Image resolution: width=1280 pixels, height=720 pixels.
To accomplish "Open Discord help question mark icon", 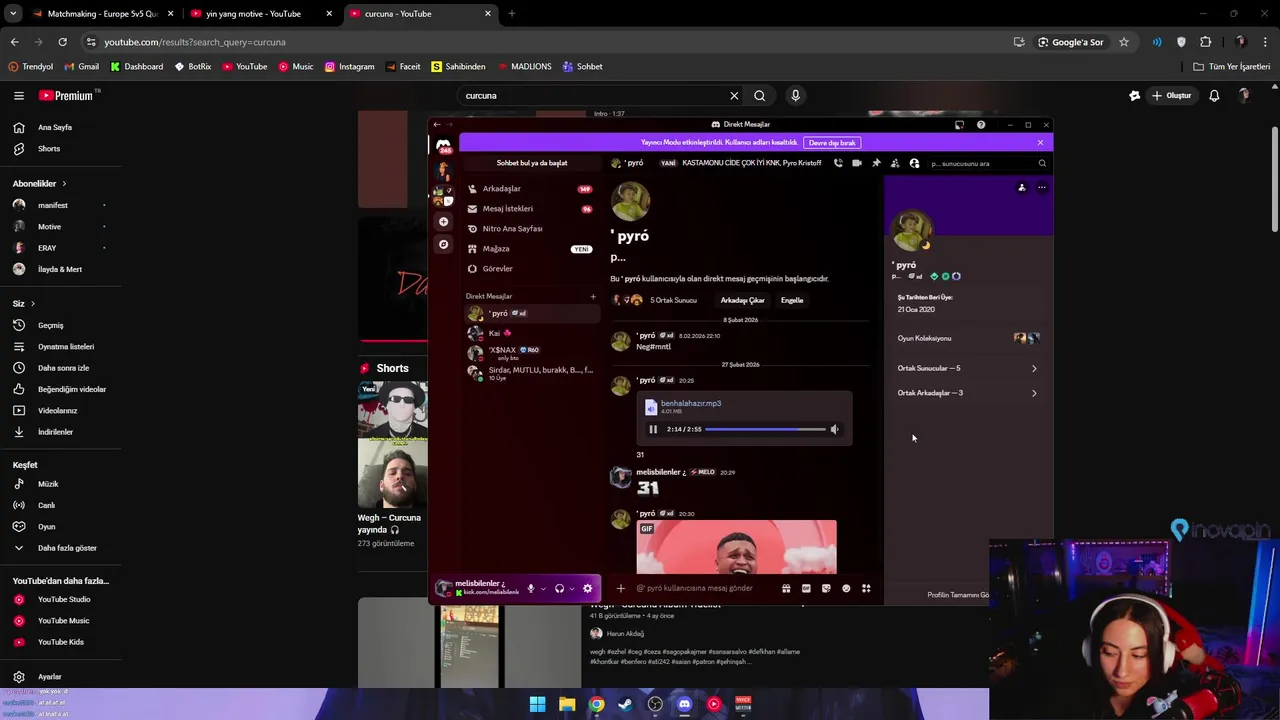I will pos(981,125).
